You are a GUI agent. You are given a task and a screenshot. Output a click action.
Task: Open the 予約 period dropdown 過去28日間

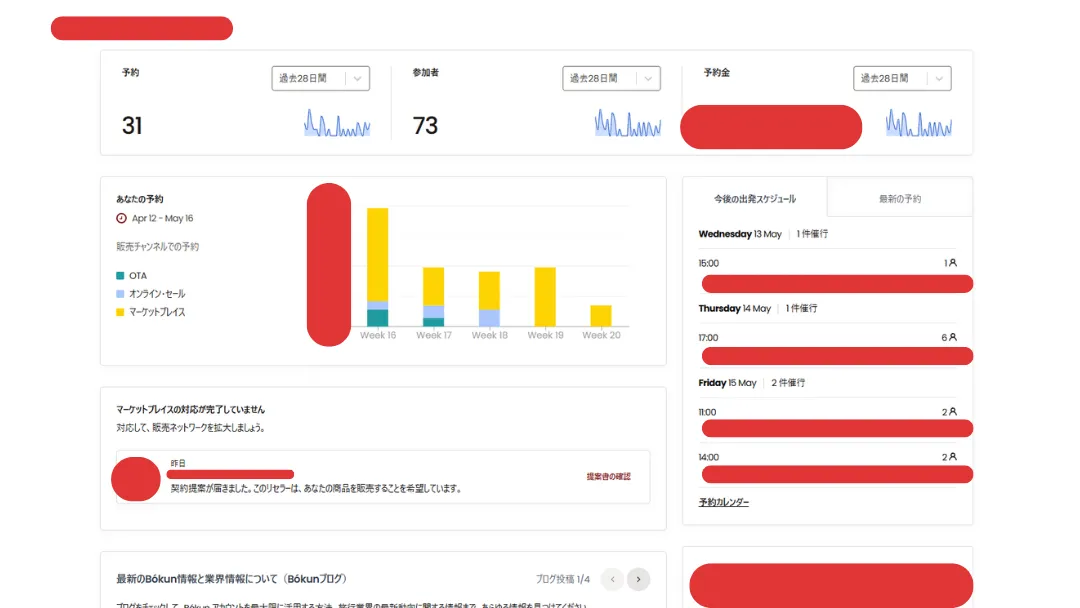320,78
